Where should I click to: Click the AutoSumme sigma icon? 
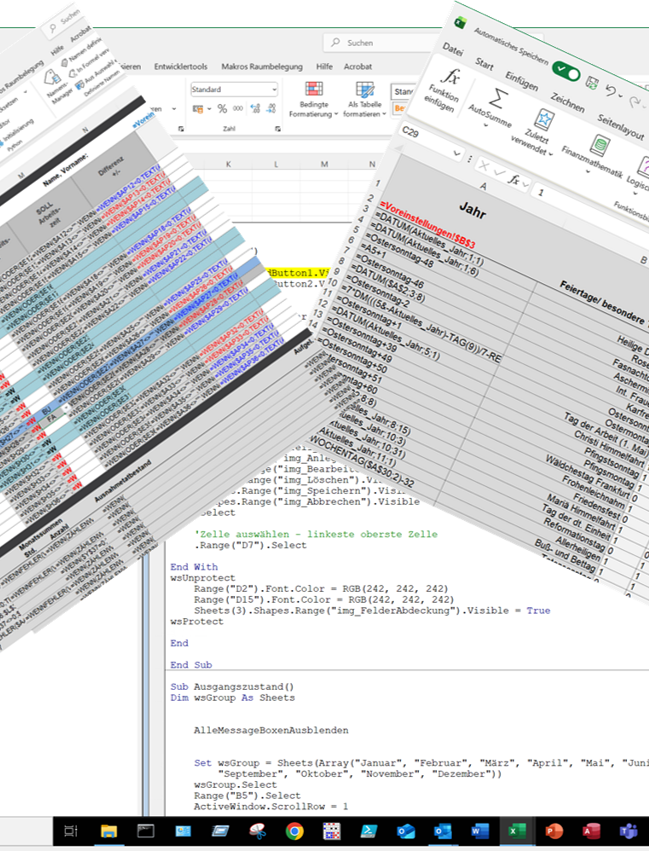point(498,99)
